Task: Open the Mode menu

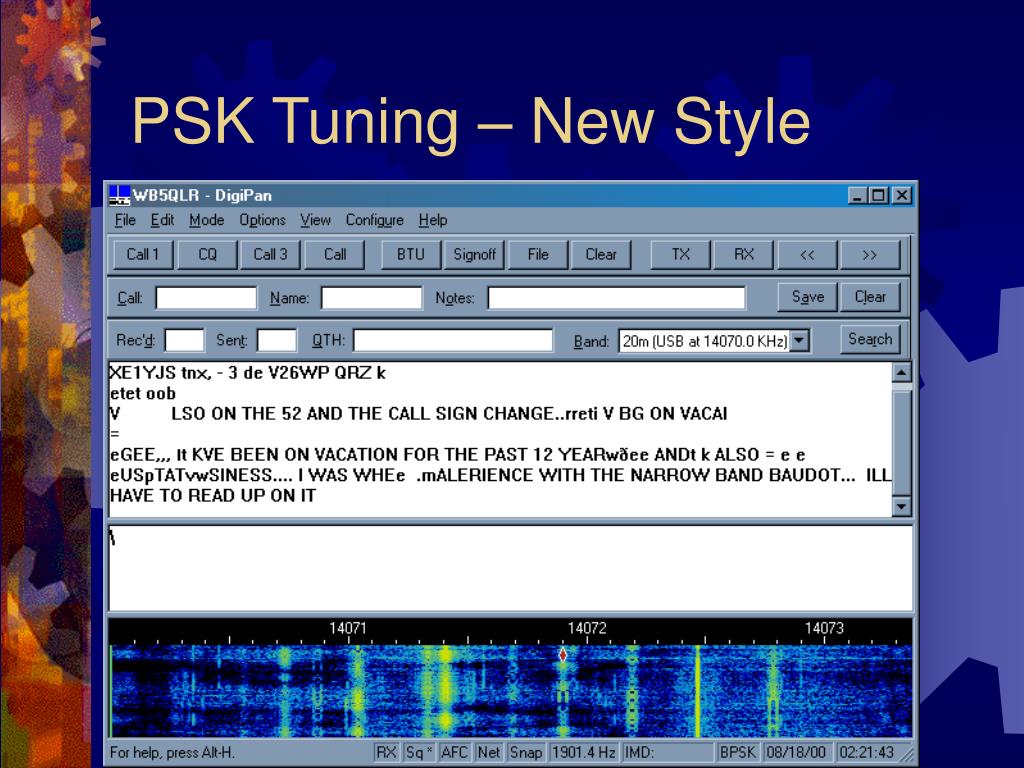Action: pyautogui.click(x=206, y=220)
